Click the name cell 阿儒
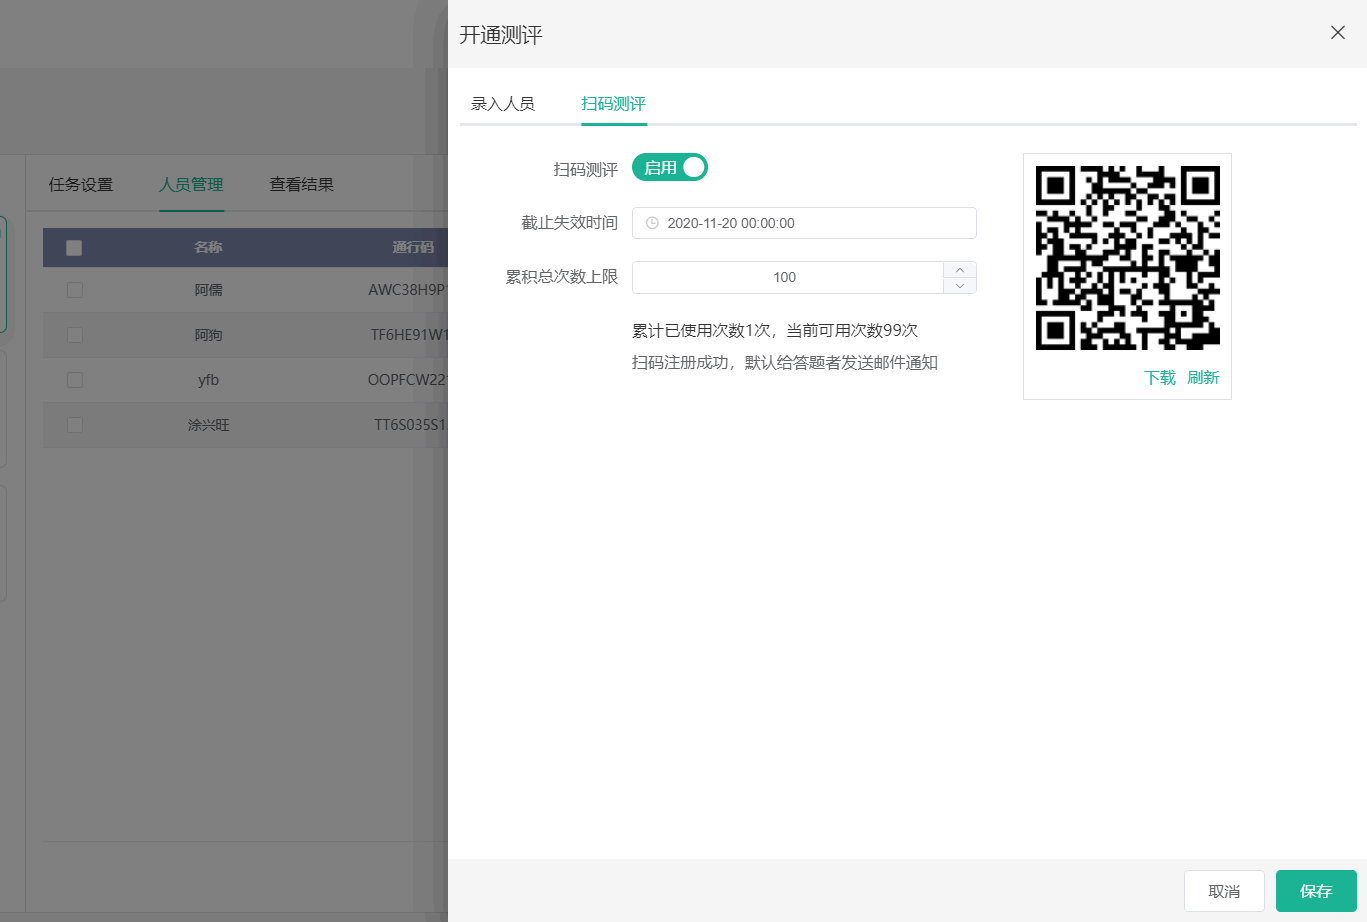1367x922 pixels. [208, 290]
